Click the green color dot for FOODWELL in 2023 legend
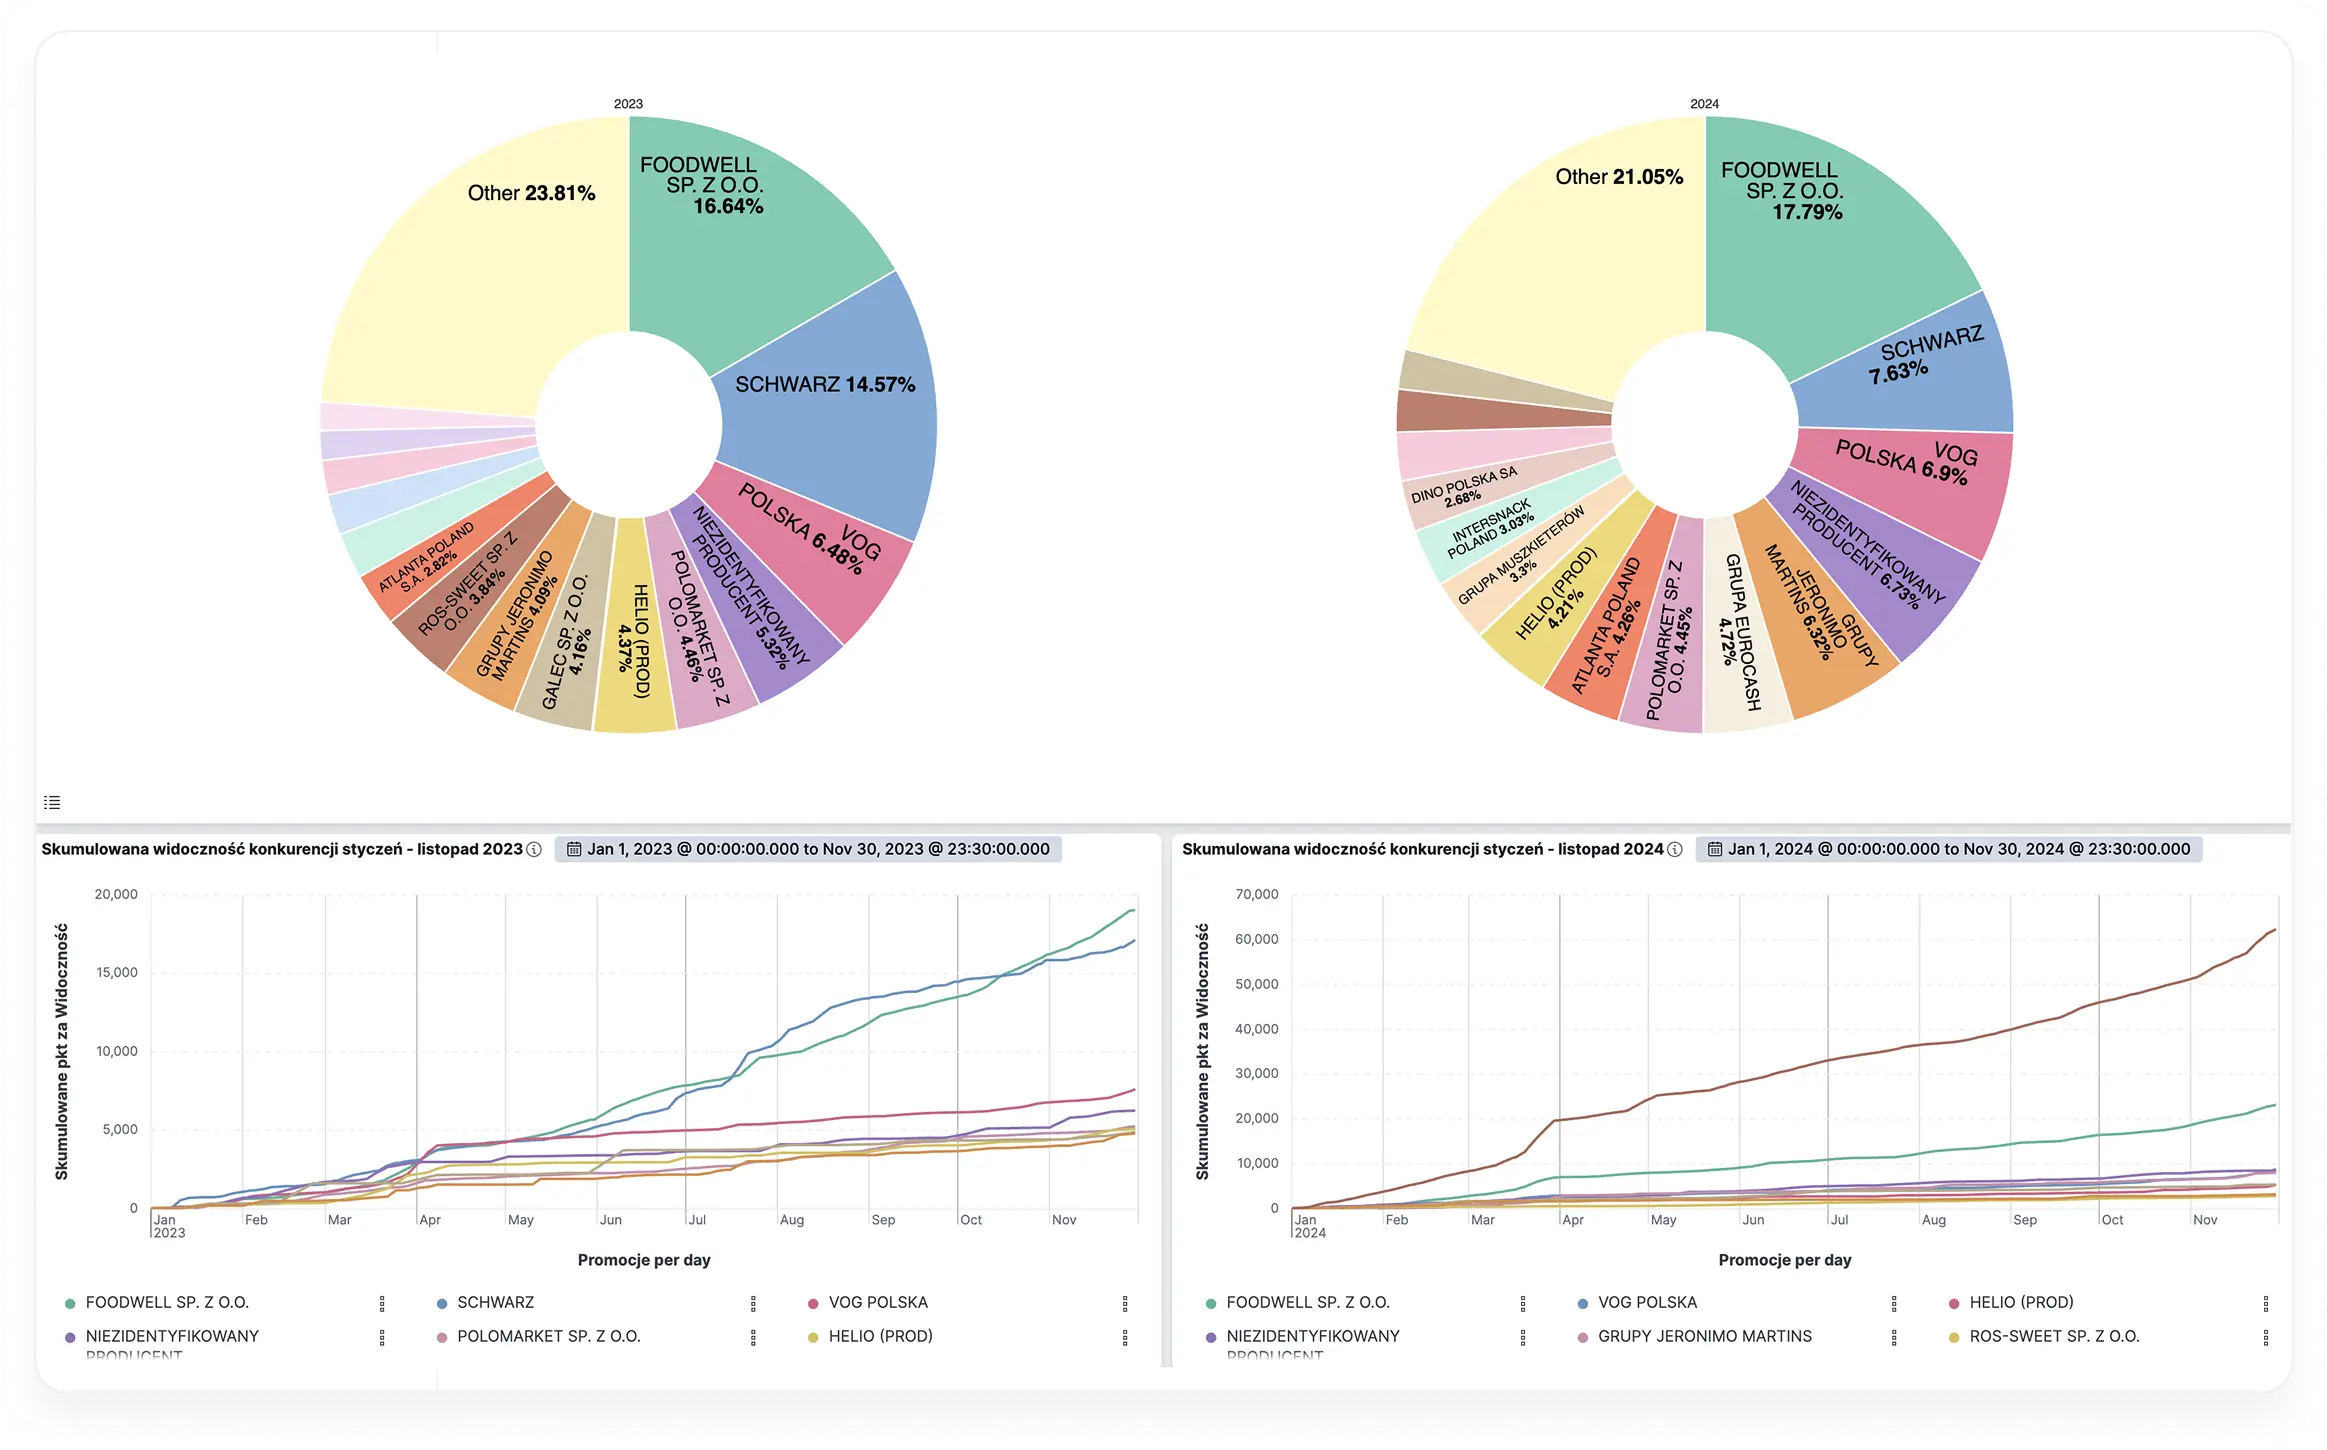This screenshot has width=2327, height=1450. pyautogui.click(x=70, y=1303)
